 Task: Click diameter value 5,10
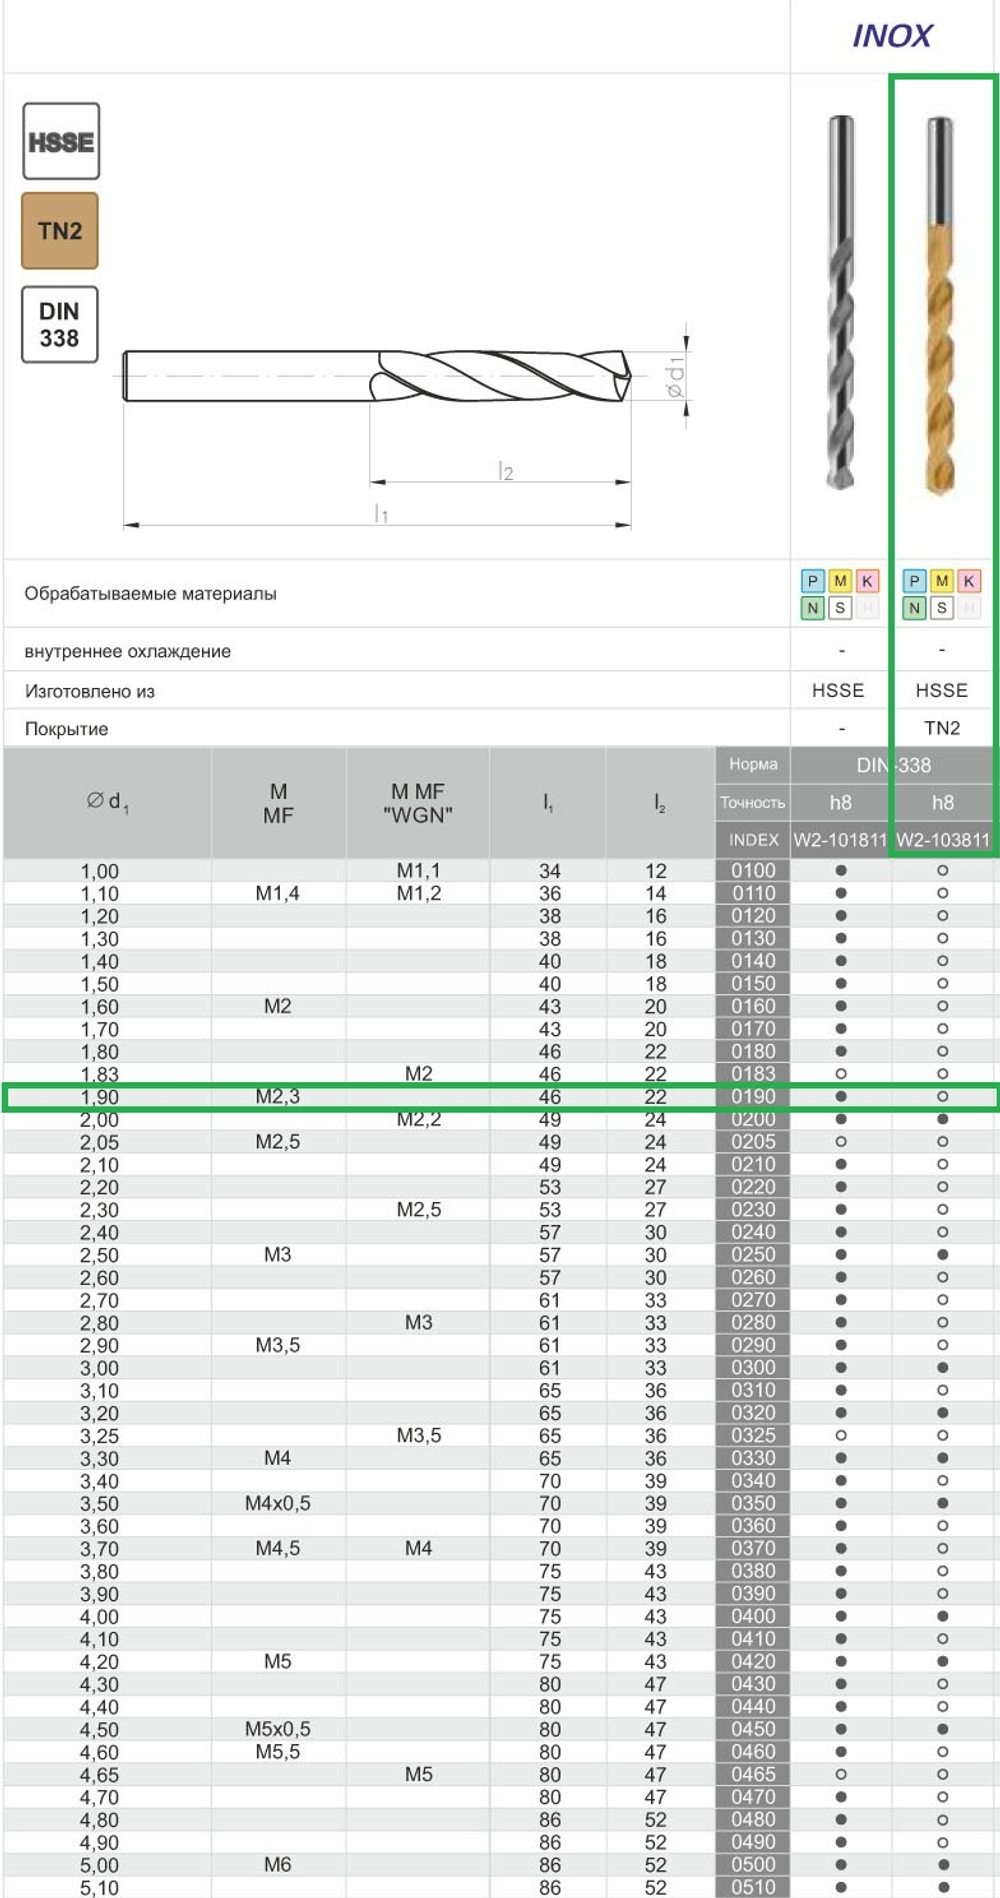99,1888
